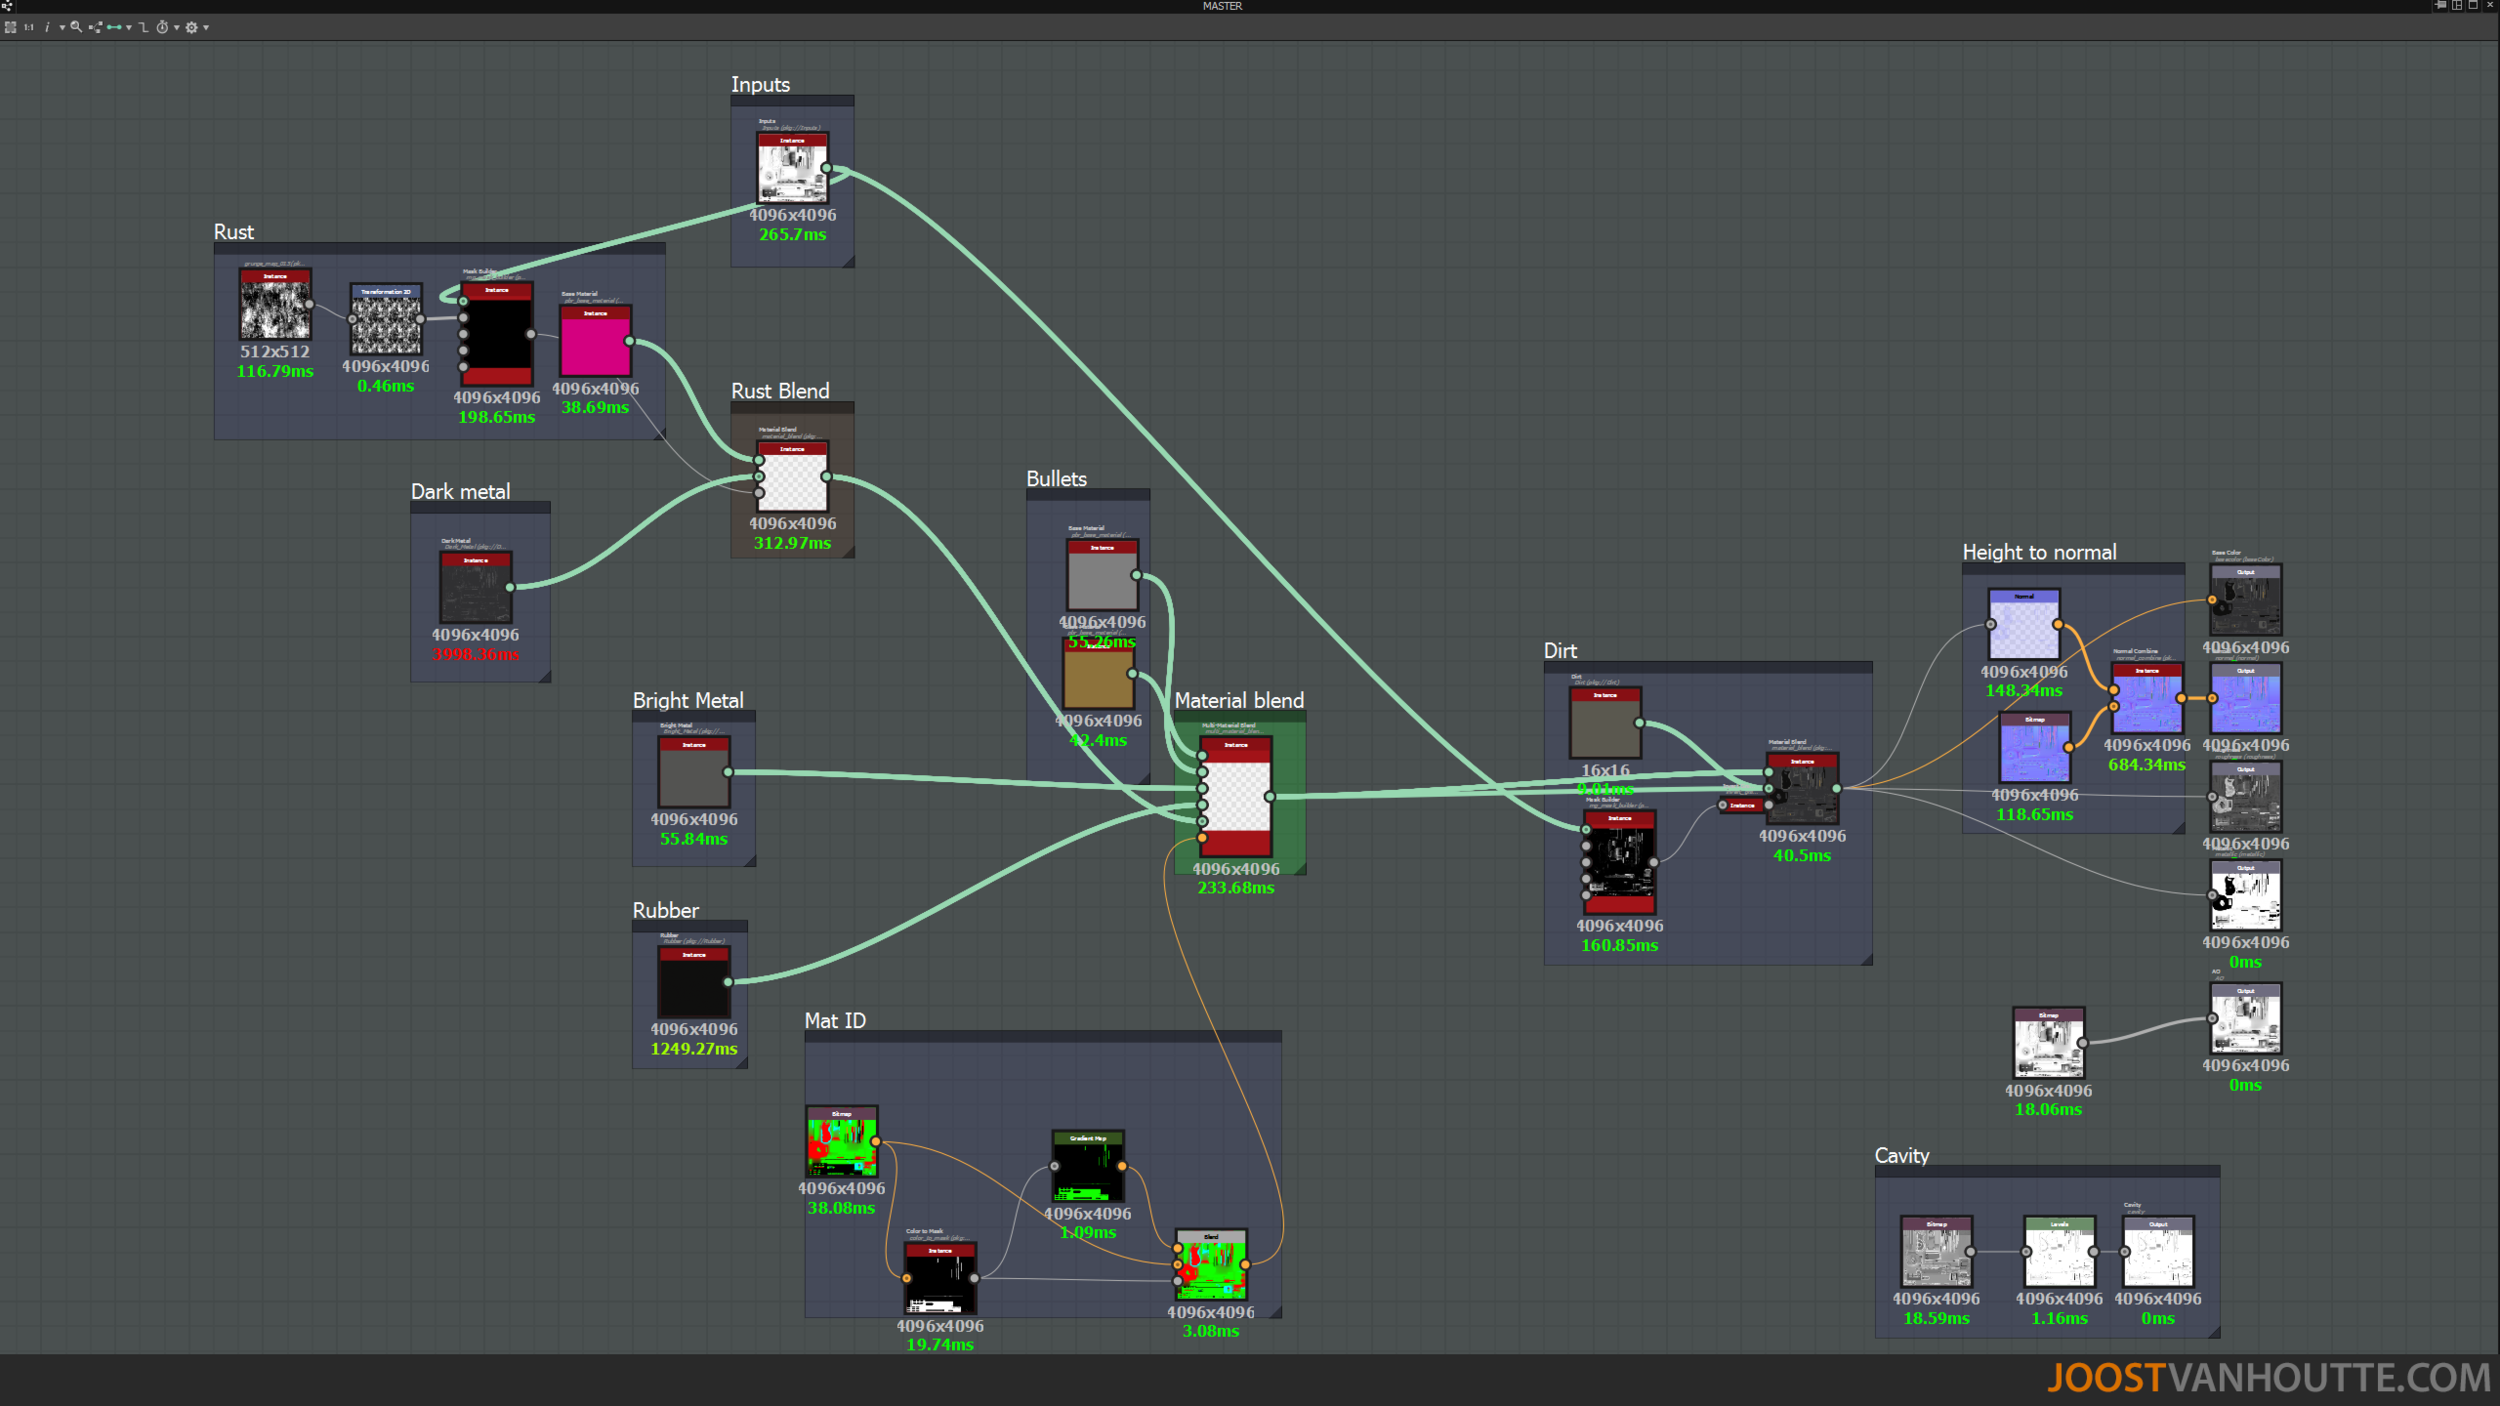Reset zoom with the 1:1 button
The width and height of the screenshot is (2500, 1406).
click(29, 27)
